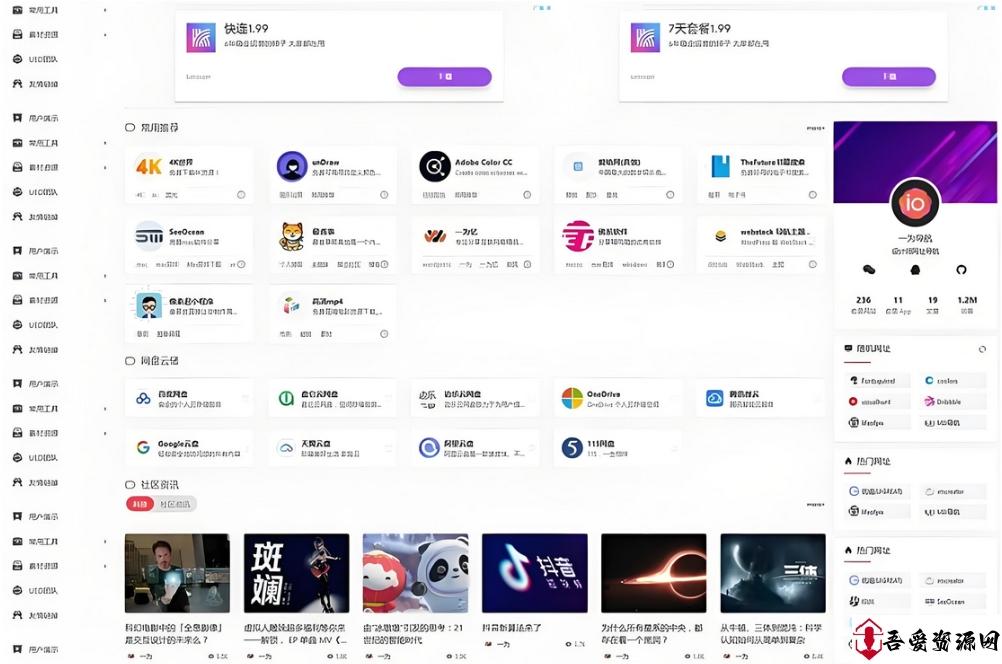Open the panda mascot article thumbnail
The height and width of the screenshot is (664, 1002).
tap(415, 573)
